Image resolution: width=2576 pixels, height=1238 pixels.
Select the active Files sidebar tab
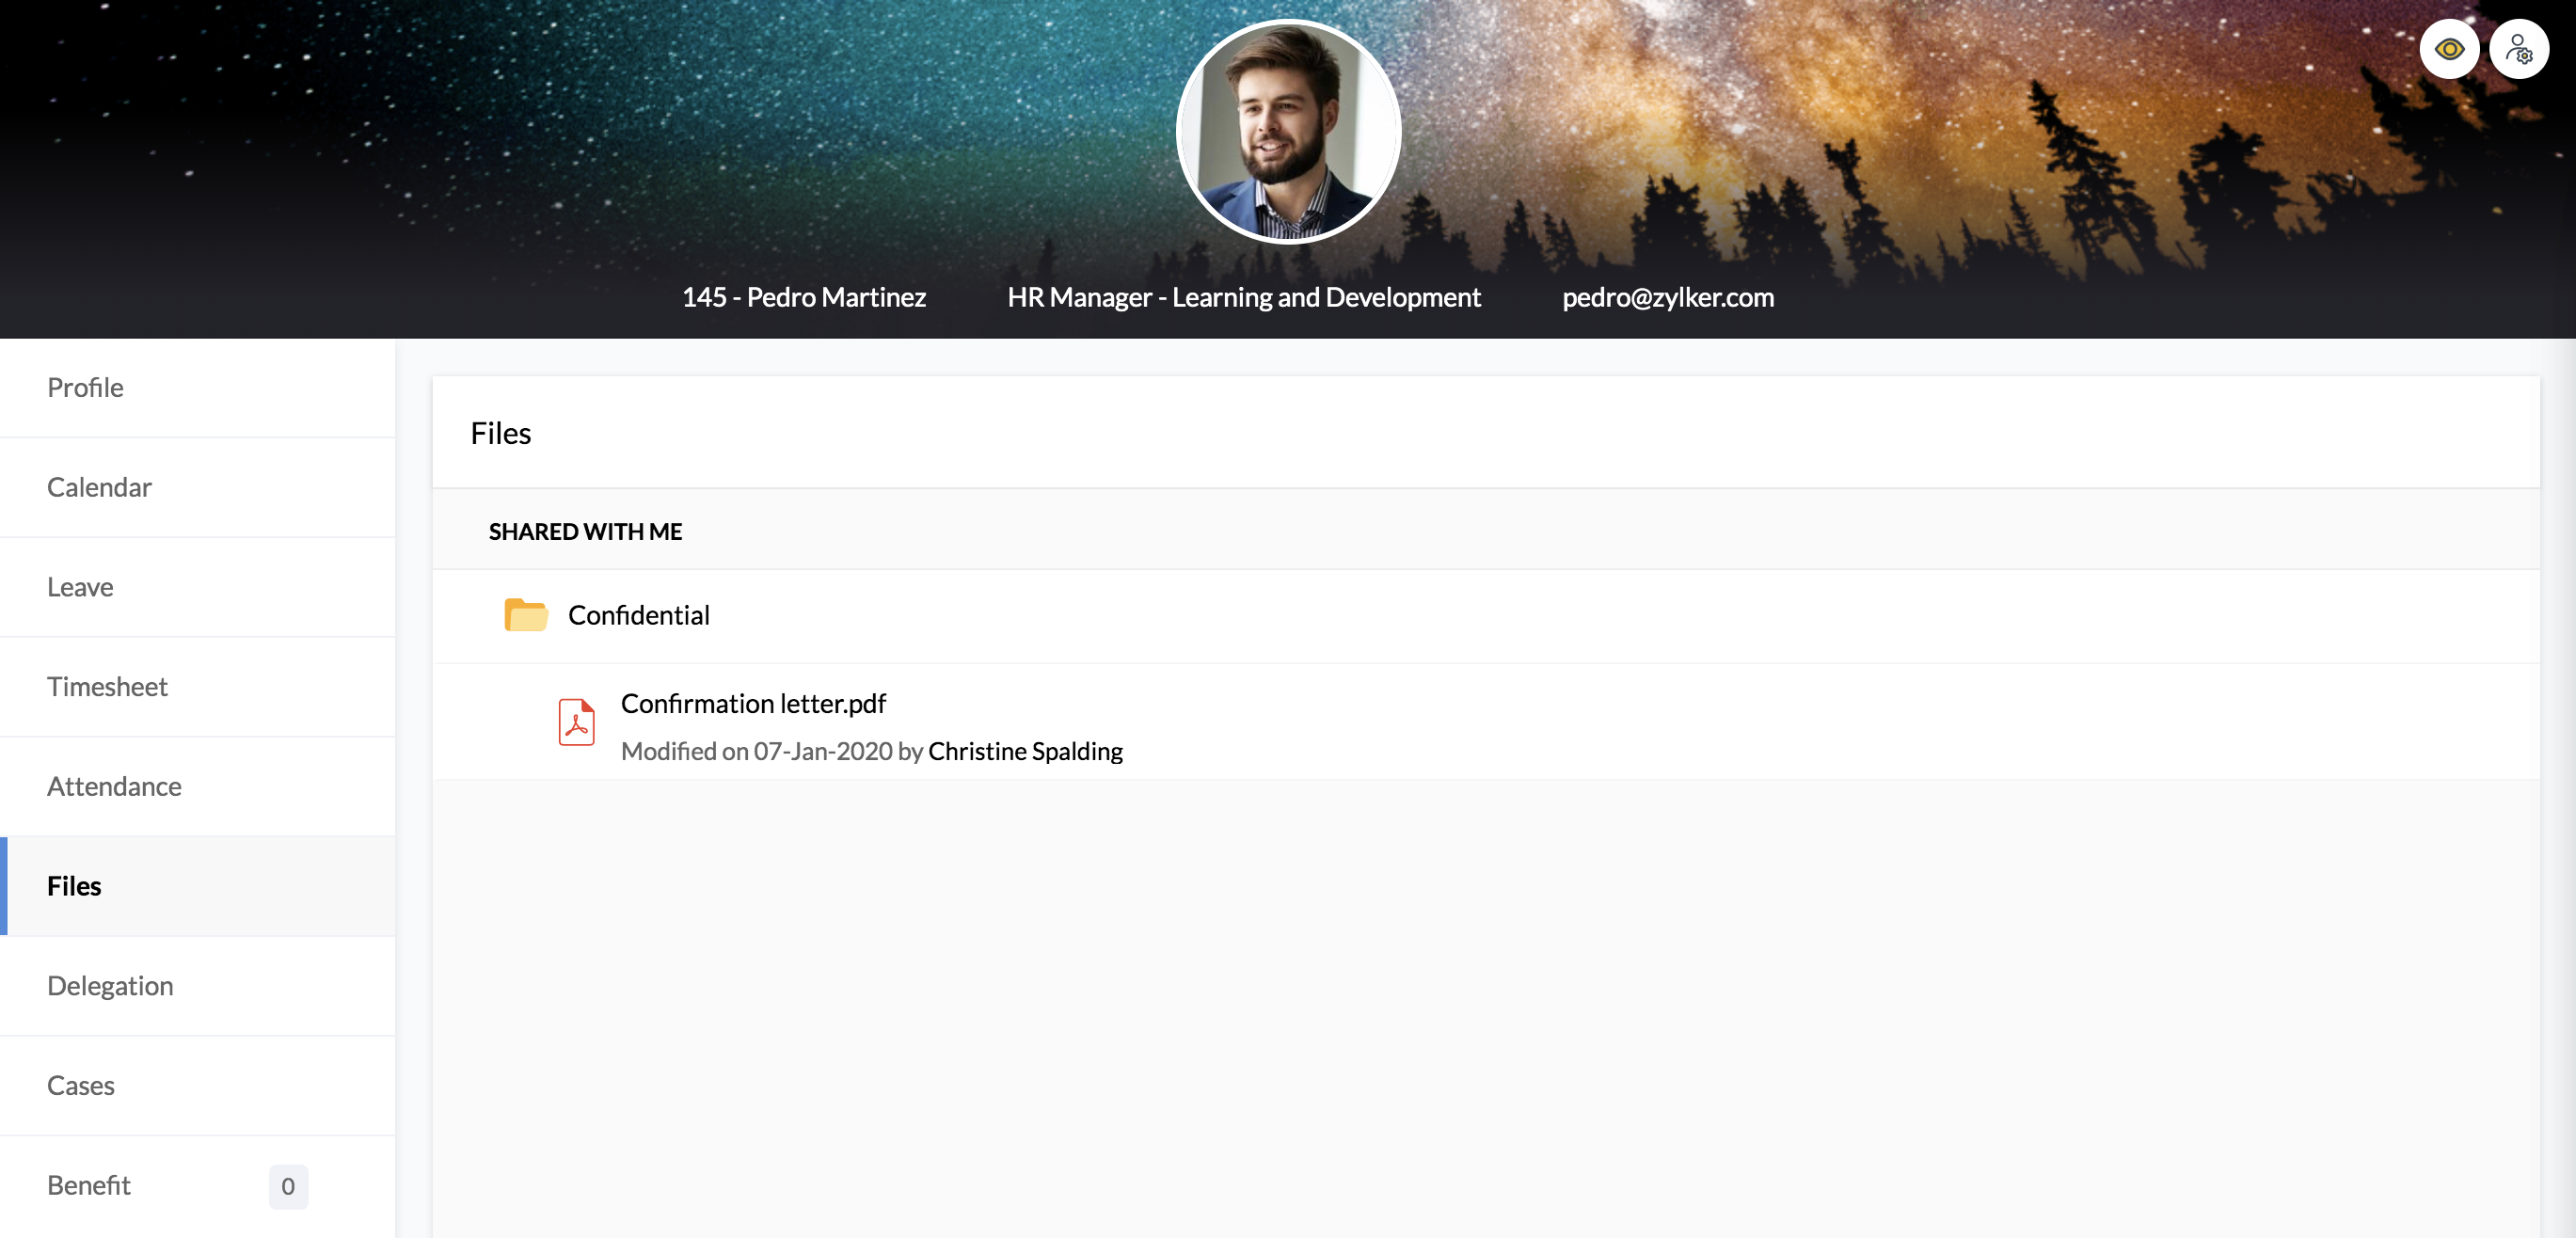74,886
